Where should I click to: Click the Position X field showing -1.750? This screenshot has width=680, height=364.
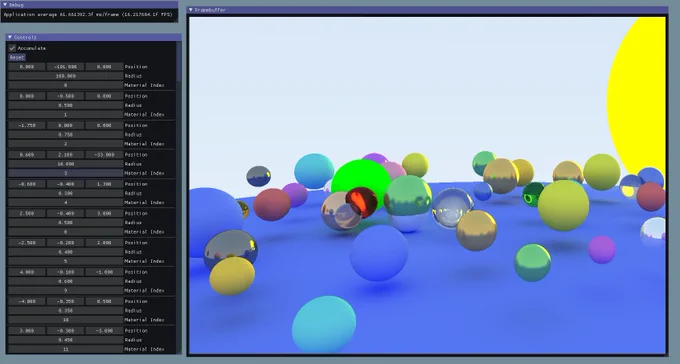pos(27,125)
